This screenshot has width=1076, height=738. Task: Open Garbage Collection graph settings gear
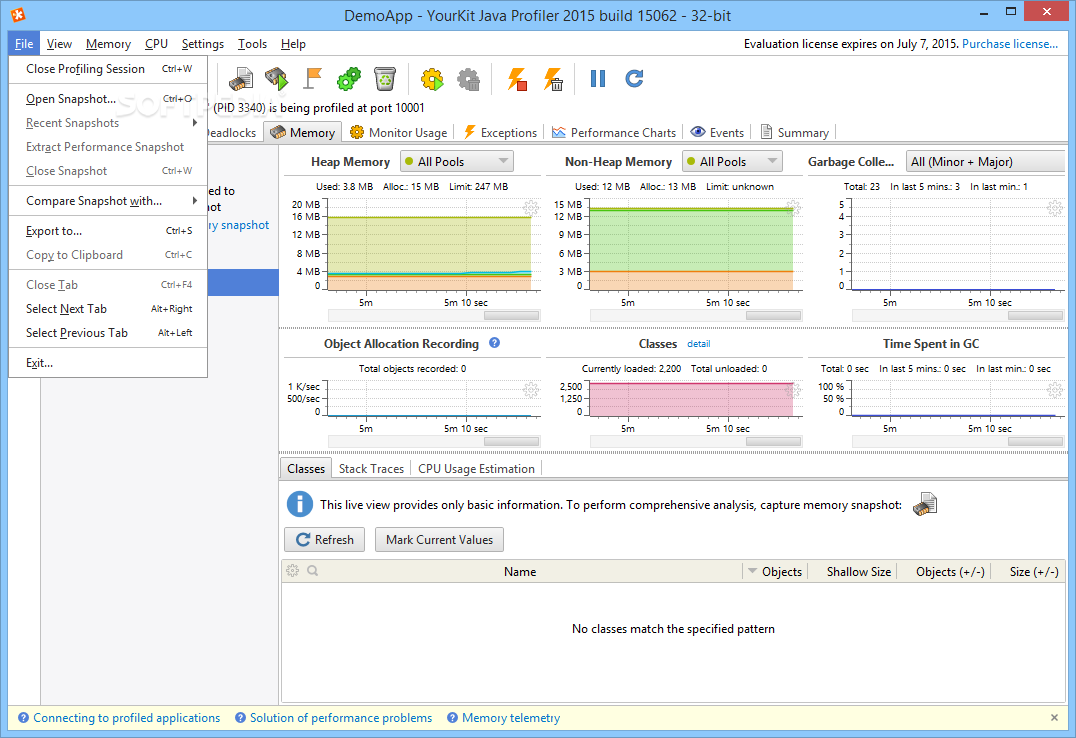coord(1055,207)
